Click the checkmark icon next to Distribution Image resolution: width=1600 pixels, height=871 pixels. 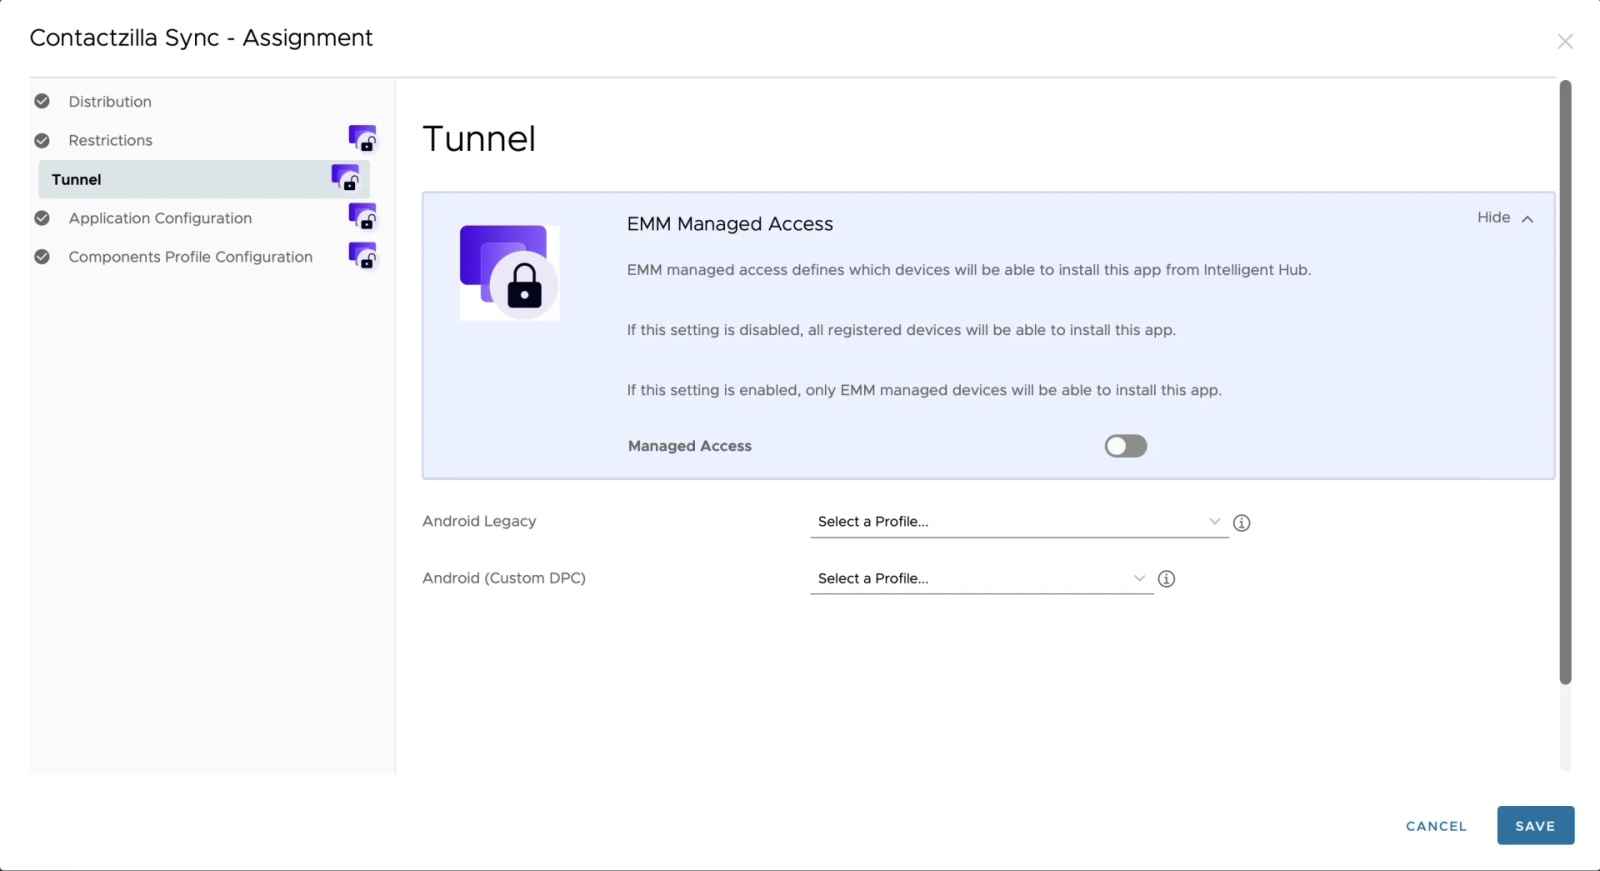pos(42,101)
